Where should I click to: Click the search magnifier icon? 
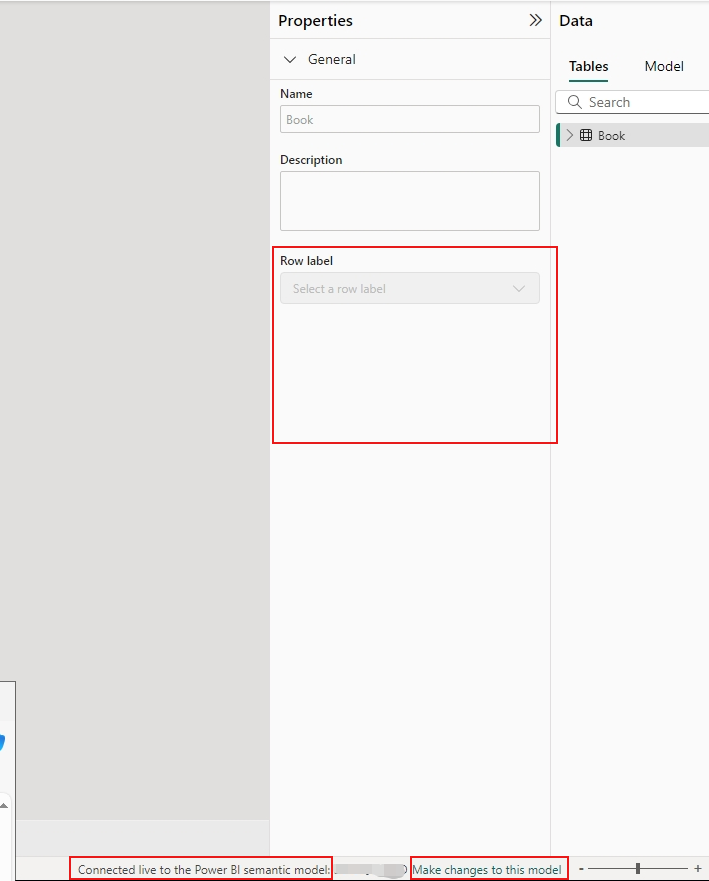point(574,102)
